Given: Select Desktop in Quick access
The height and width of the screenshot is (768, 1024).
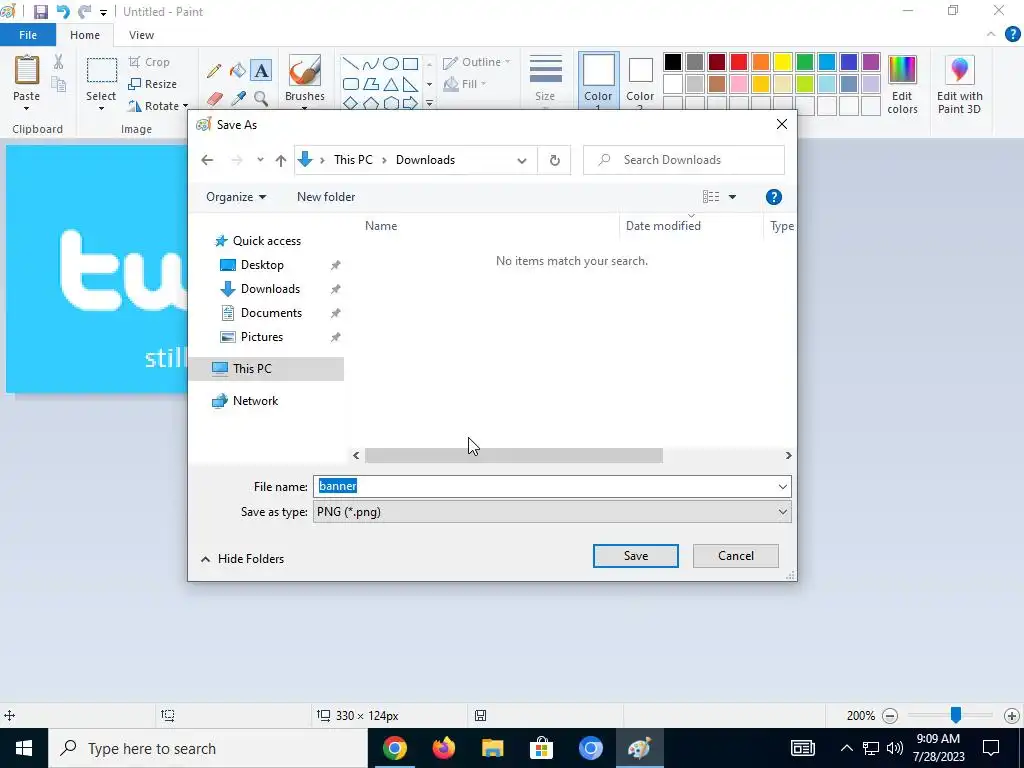Looking at the screenshot, I should pos(261,265).
